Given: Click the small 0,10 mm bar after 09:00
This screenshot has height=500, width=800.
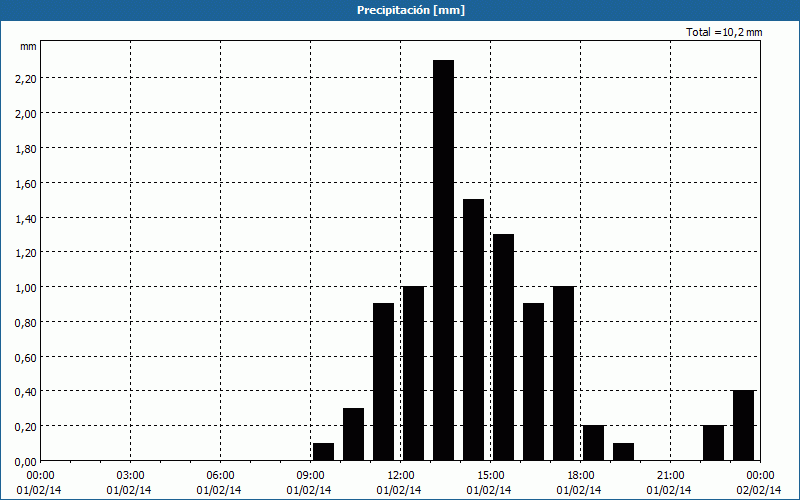Looking at the screenshot, I should click(x=323, y=452).
